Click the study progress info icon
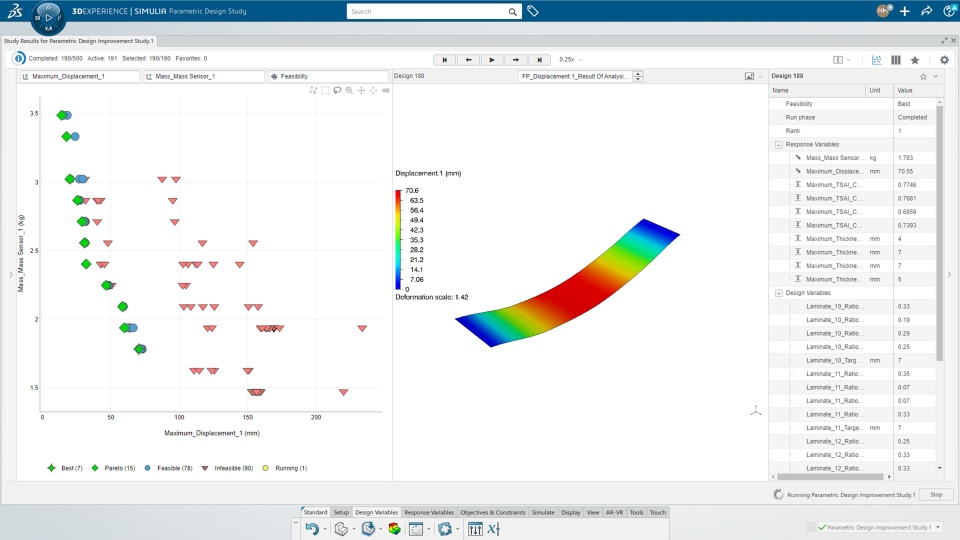Image resolution: width=960 pixels, height=540 pixels. pos(18,59)
